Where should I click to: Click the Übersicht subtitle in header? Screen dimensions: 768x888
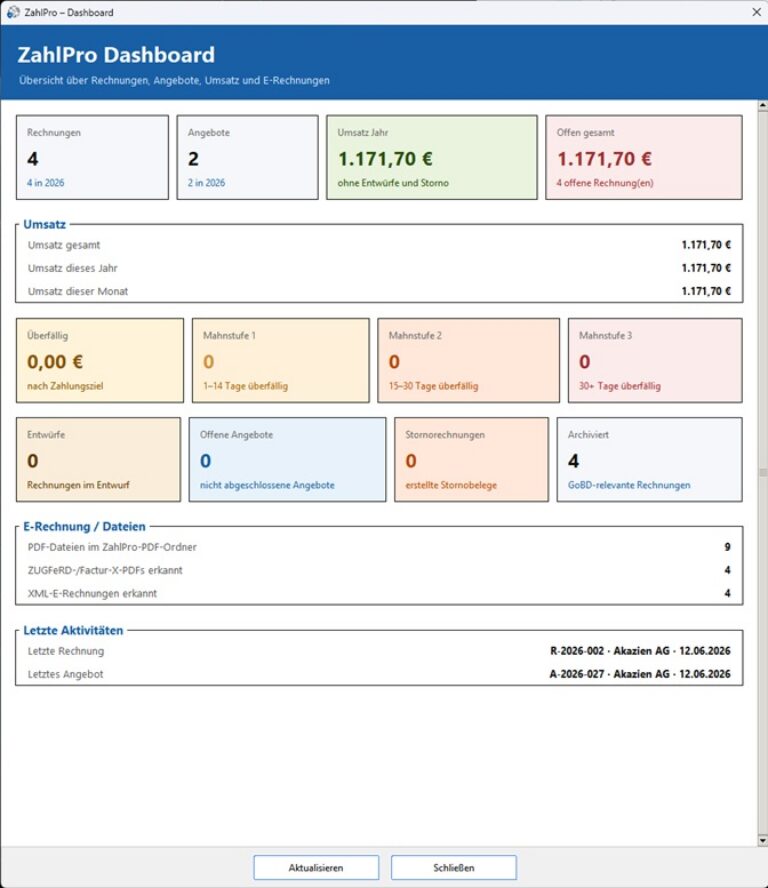174,80
